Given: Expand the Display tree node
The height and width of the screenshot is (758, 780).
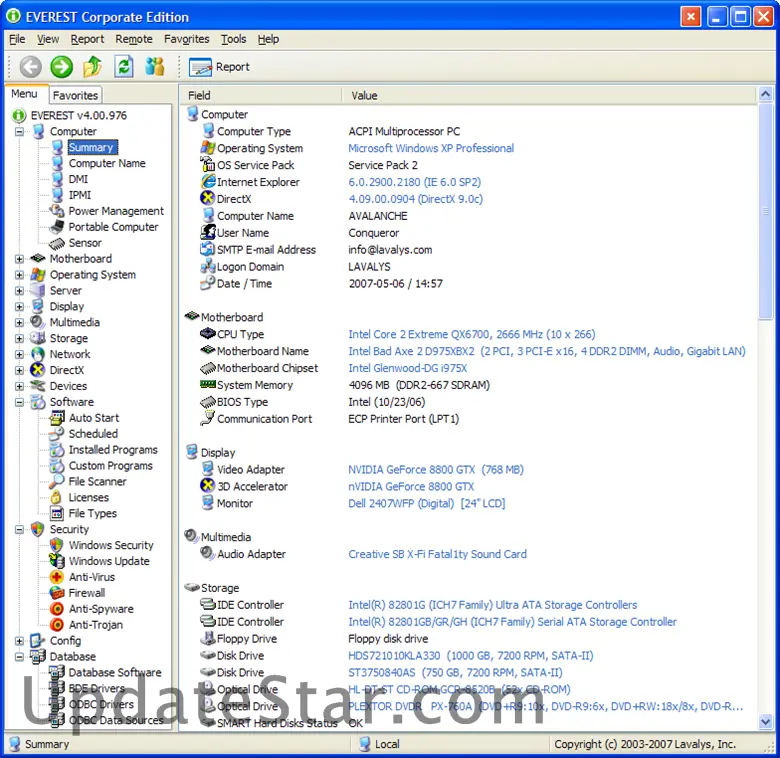Looking at the screenshot, I should pyautogui.click(x=19, y=307).
